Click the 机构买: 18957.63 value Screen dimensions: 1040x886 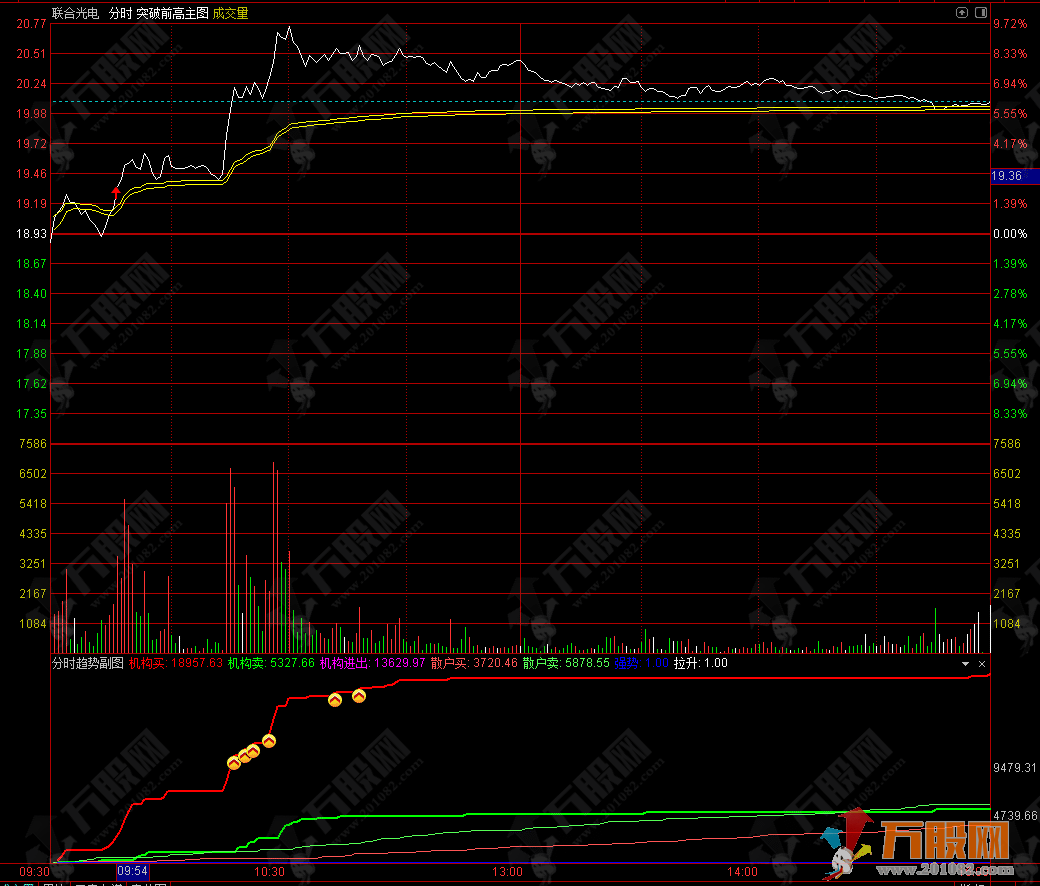coord(176,663)
